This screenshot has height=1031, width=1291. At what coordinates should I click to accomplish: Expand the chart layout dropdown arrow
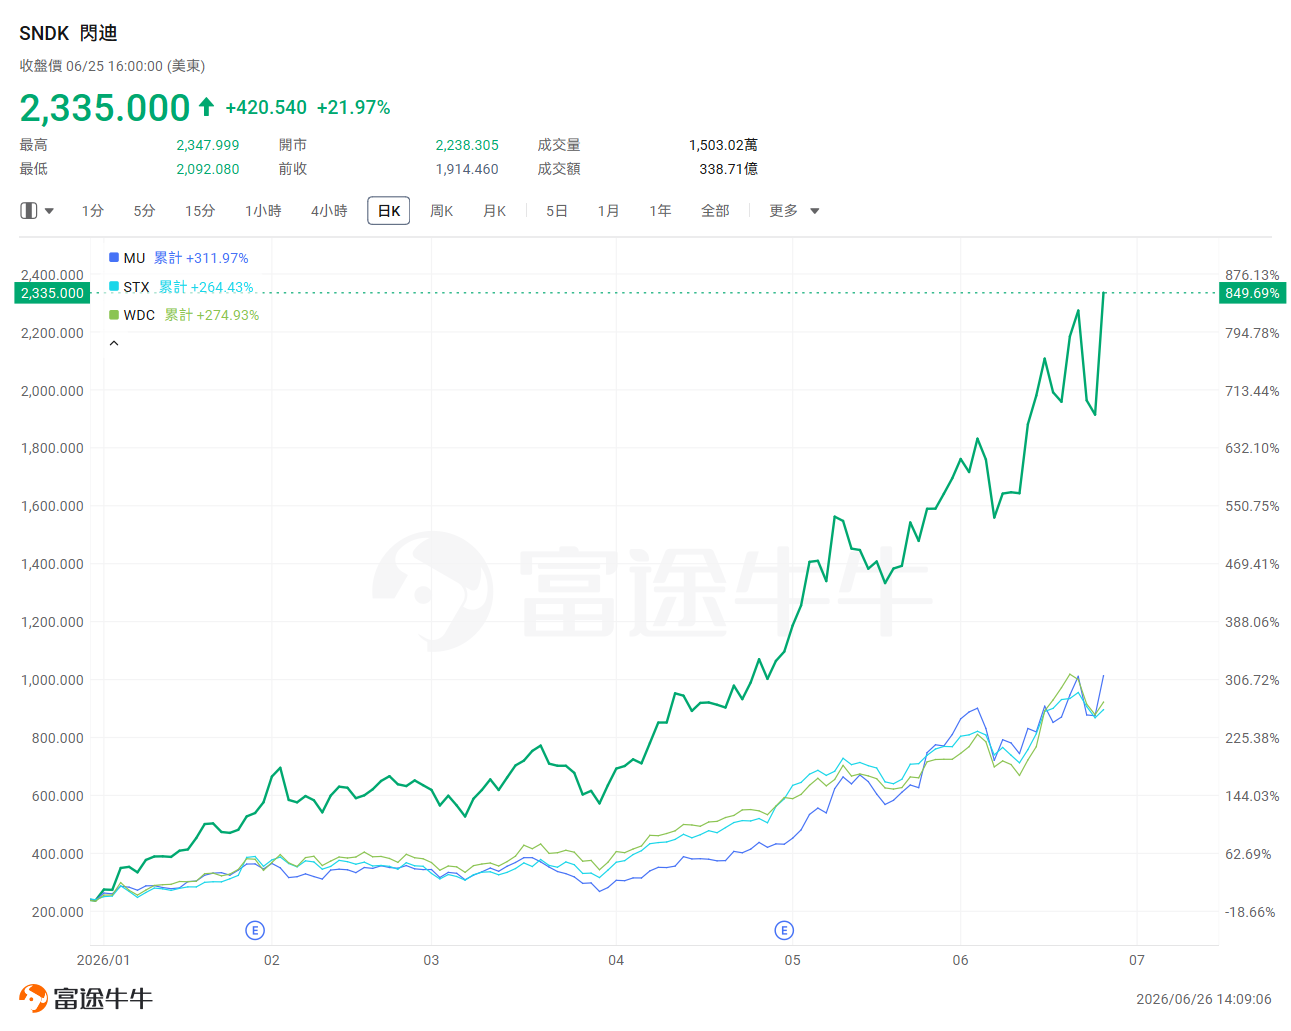[x=49, y=211]
